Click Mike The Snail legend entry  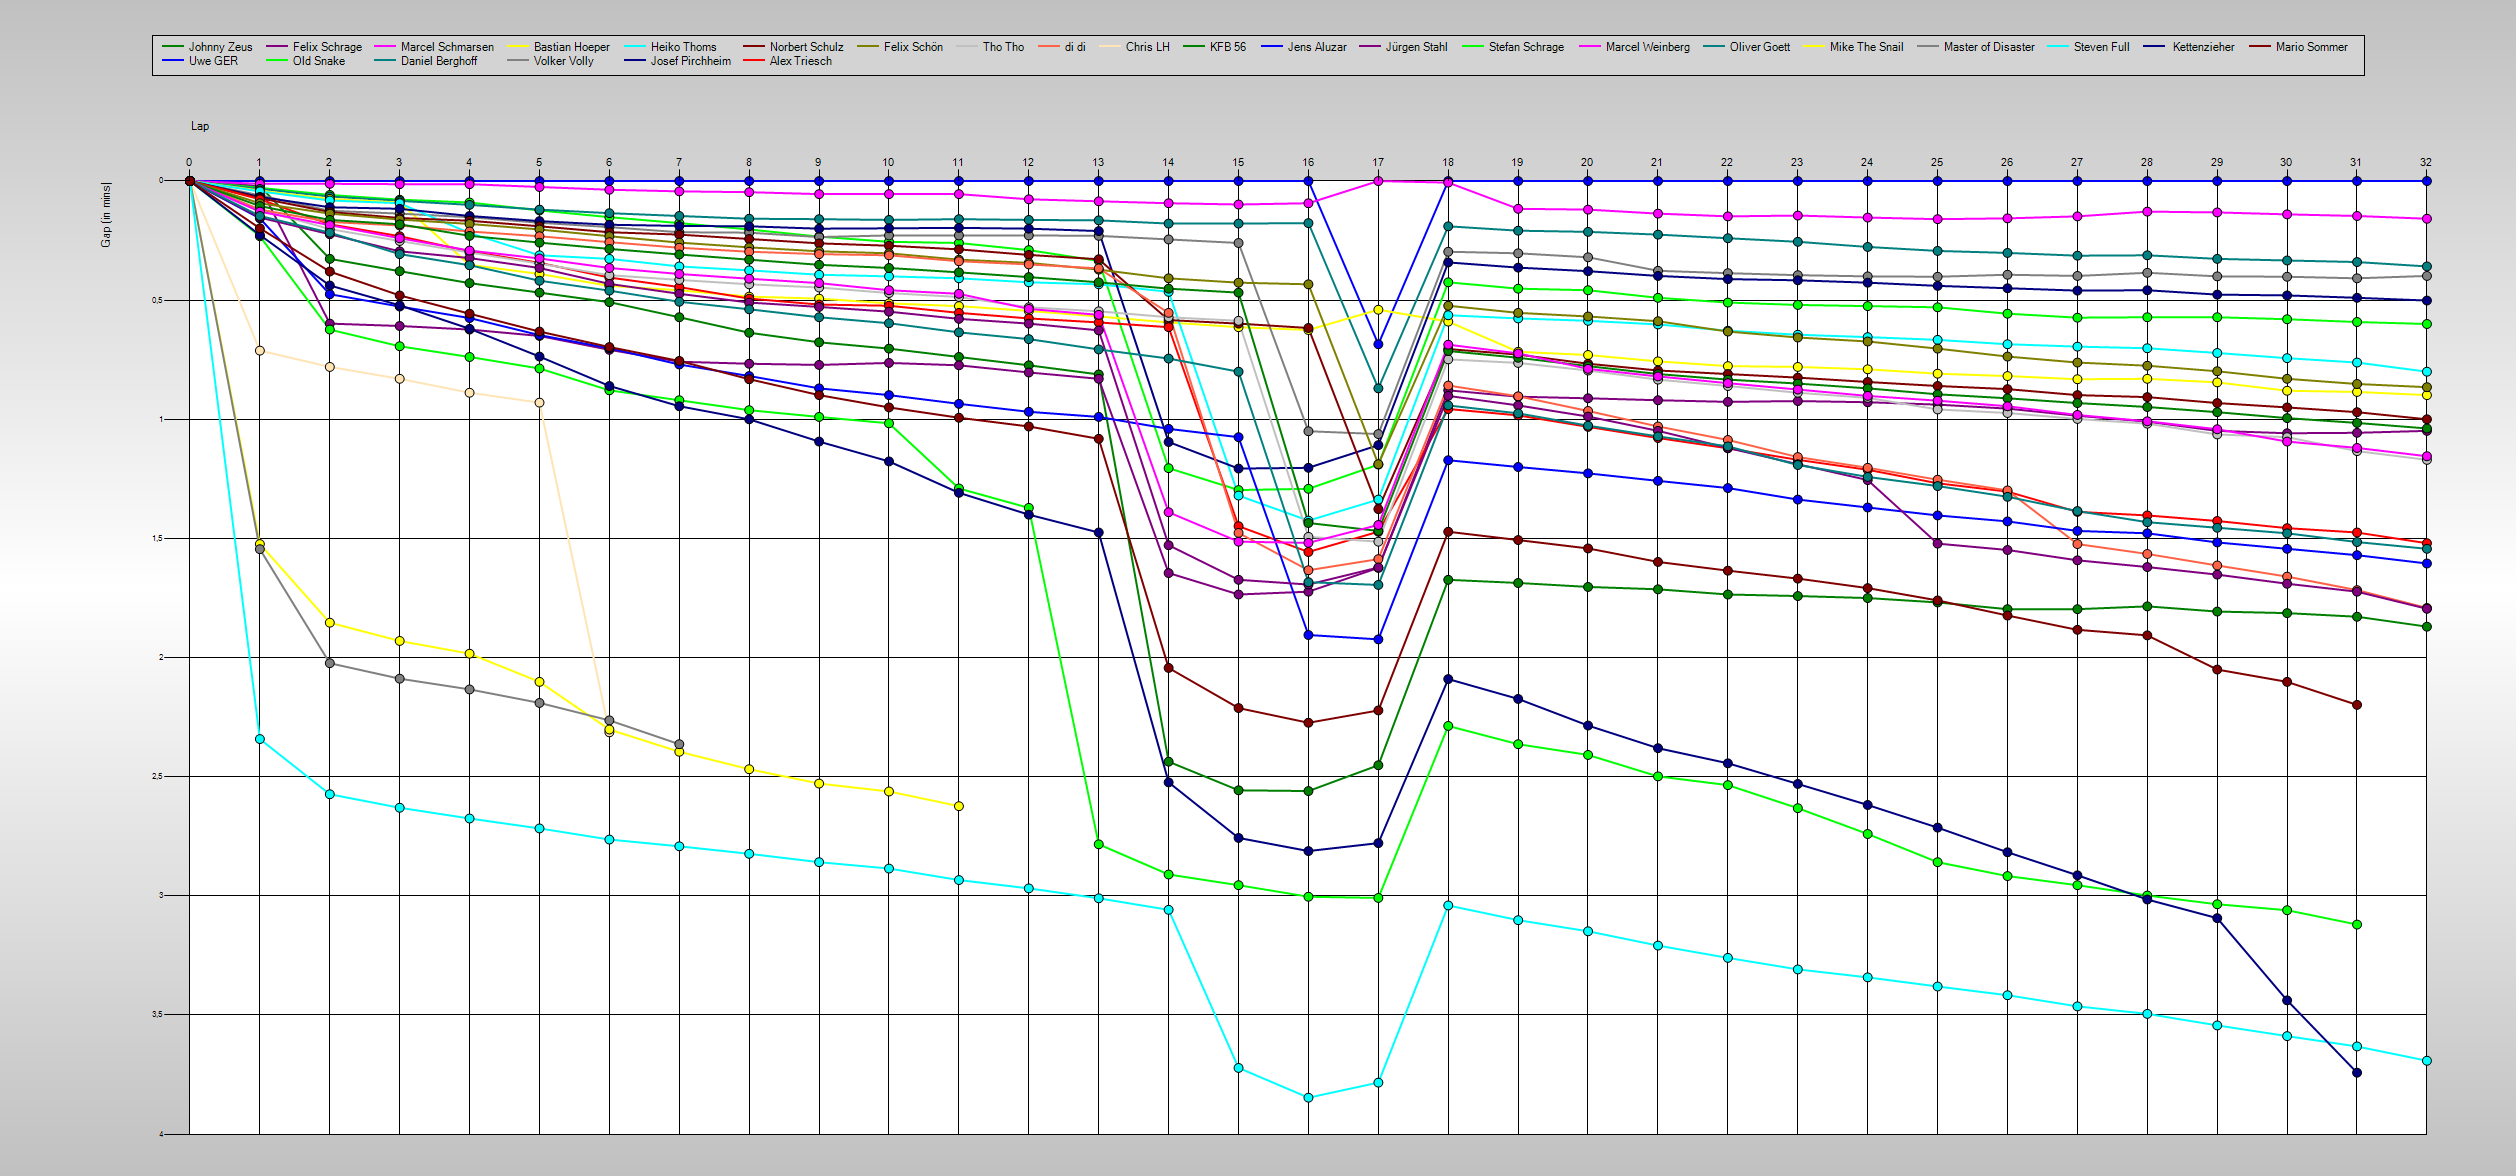click(x=1866, y=47)
